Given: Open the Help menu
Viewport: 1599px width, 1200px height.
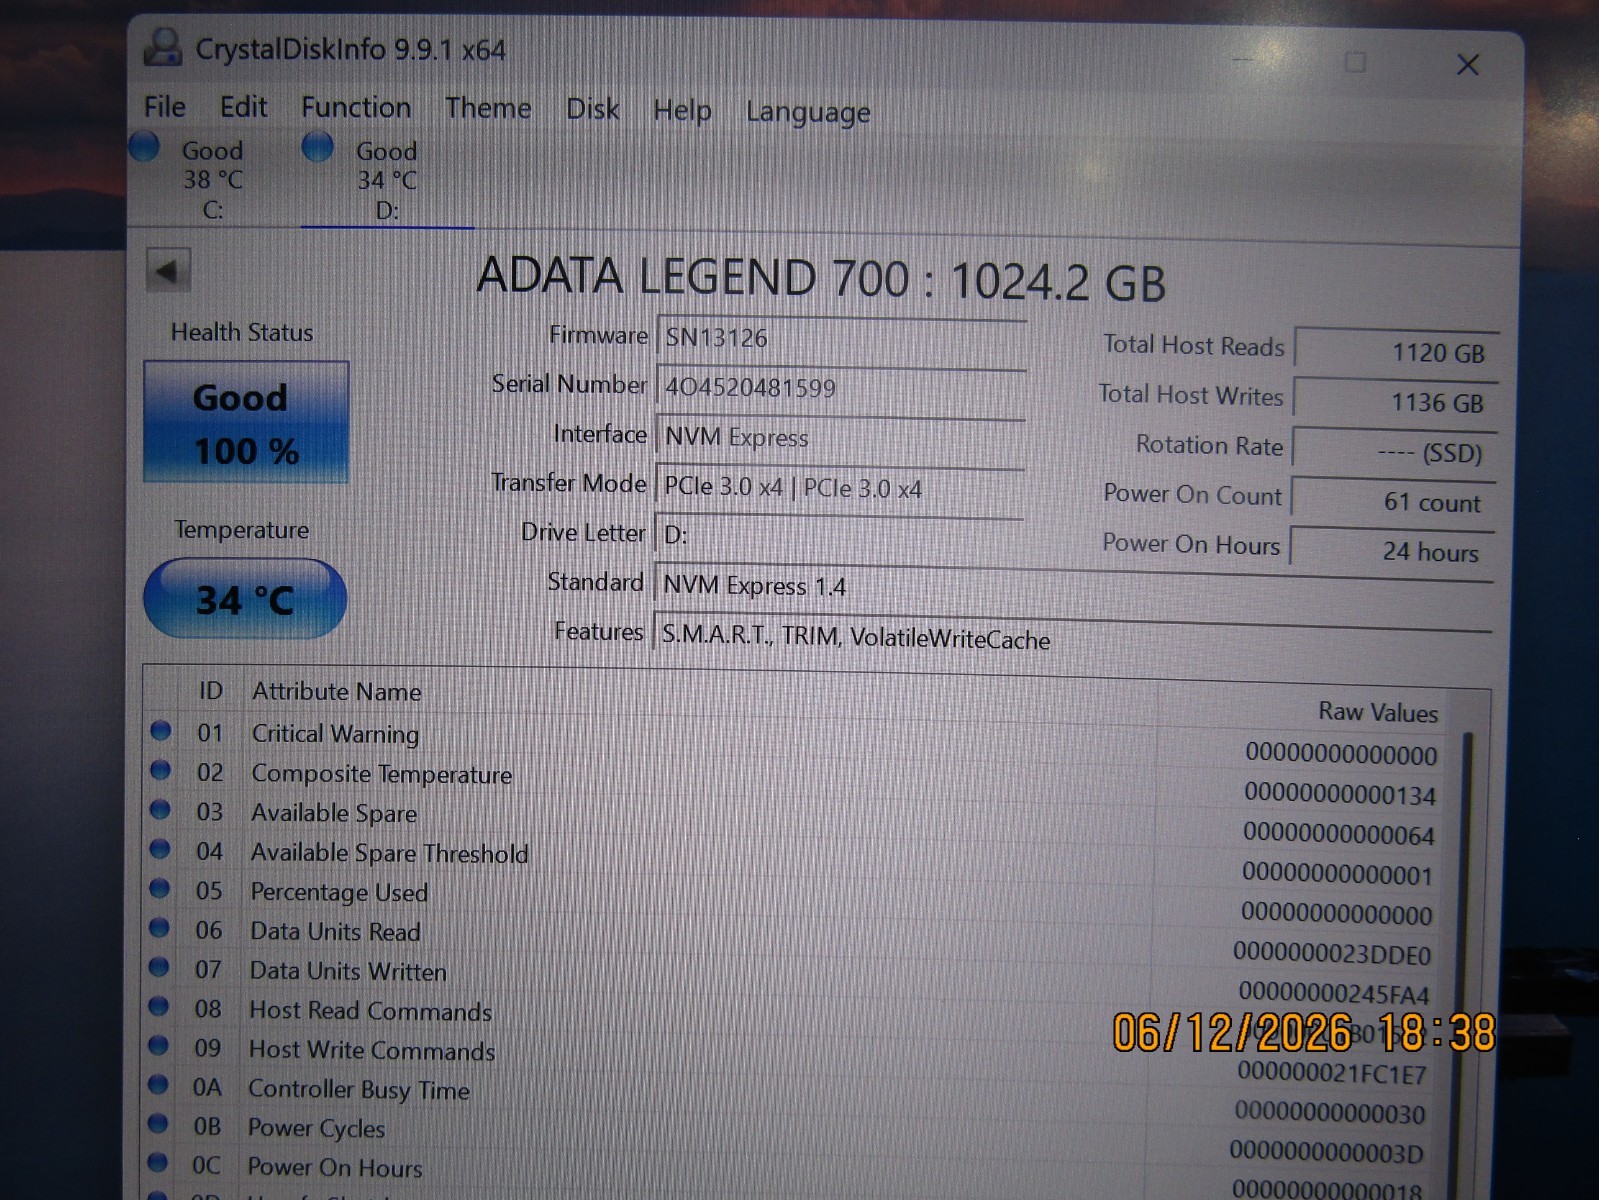Looking at the screenshot, I should click(x=682, y=110).
